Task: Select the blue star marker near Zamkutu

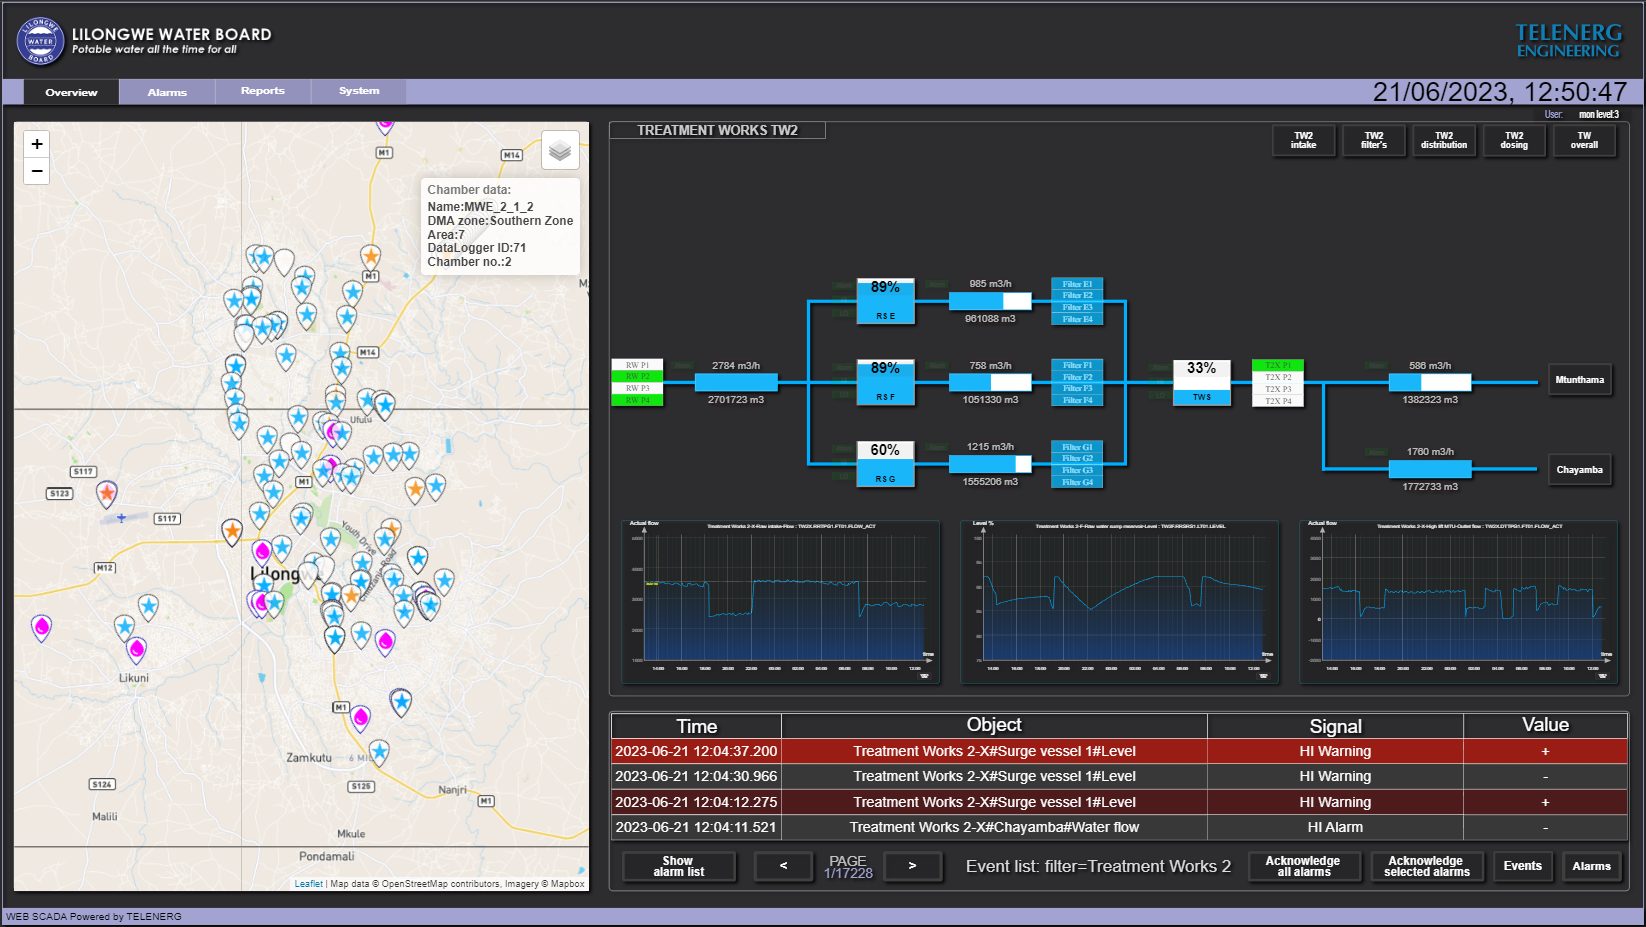Action: (379, 751)
